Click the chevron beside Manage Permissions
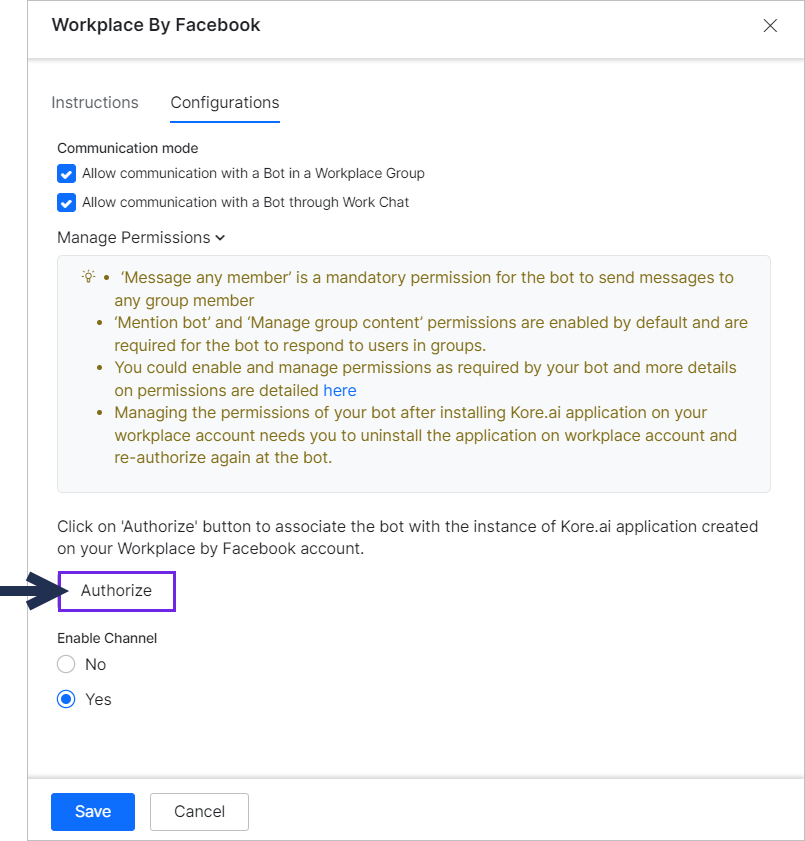This screenshot has height=841, width=805. (x=219, y=238)
